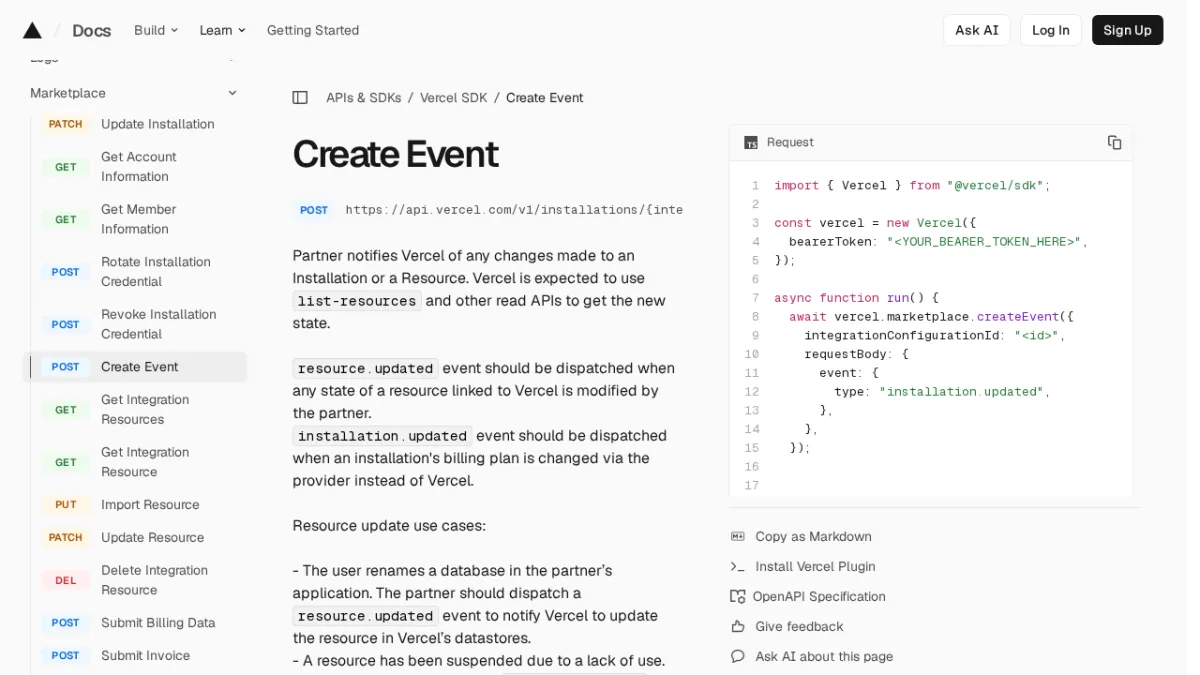Click the Marketplace section label

(x=68, y=93)
